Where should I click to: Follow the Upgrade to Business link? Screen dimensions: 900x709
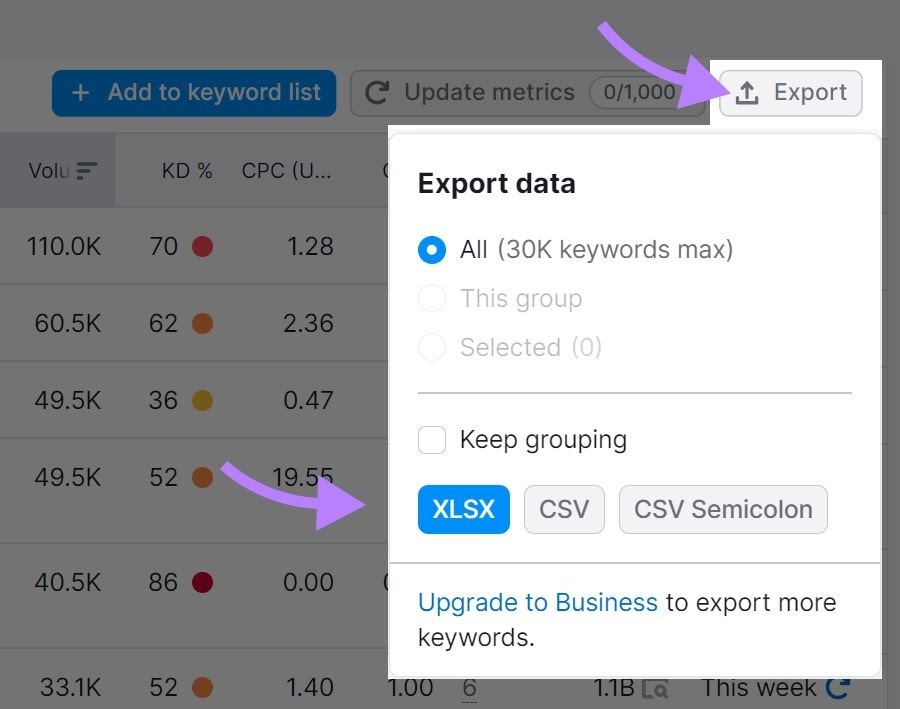click(537, 602)
